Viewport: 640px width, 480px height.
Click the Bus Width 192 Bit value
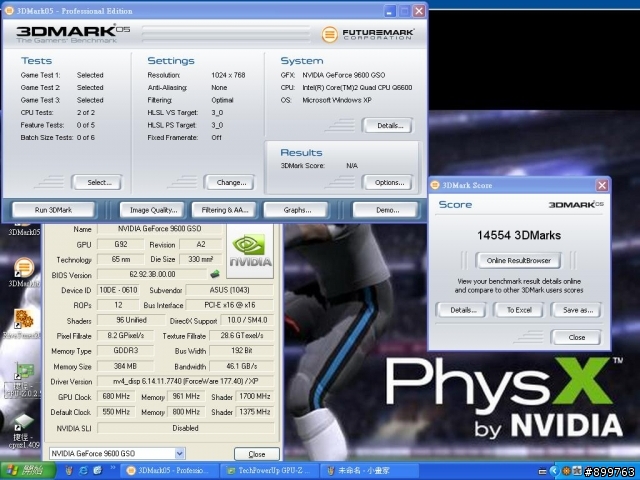click(242, 351)
